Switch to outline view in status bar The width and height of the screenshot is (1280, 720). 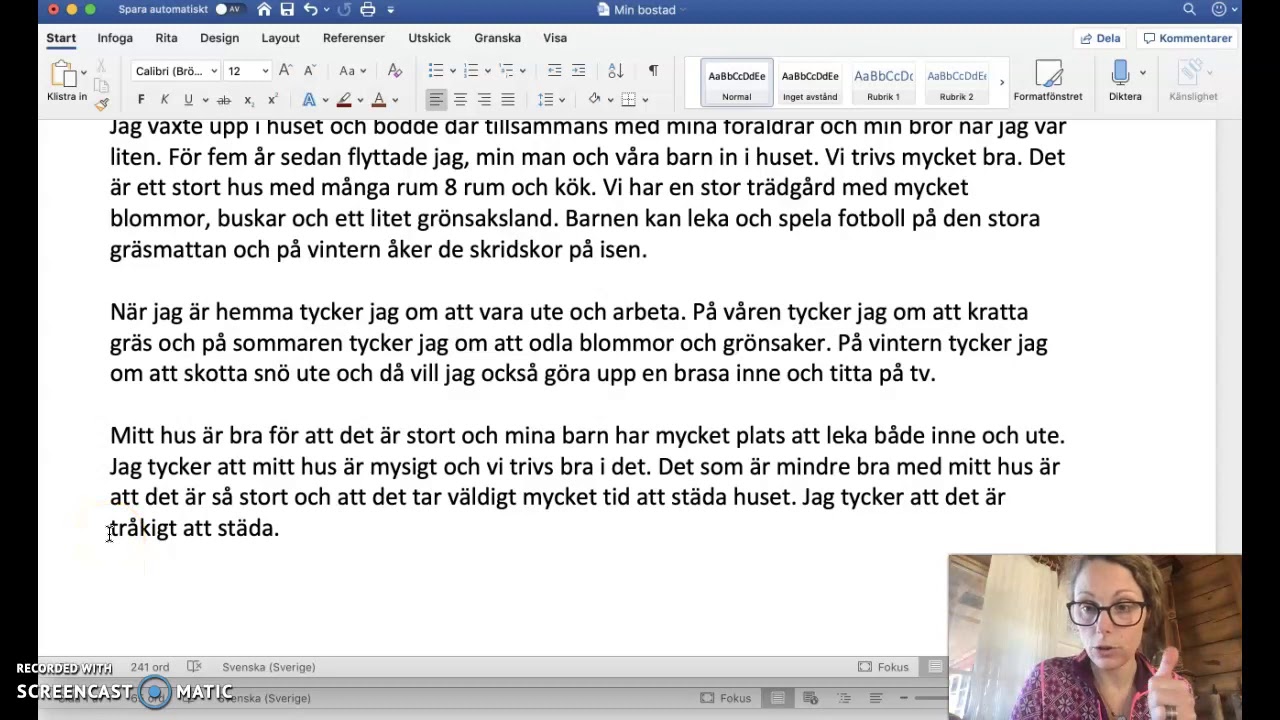coord(844,698)
